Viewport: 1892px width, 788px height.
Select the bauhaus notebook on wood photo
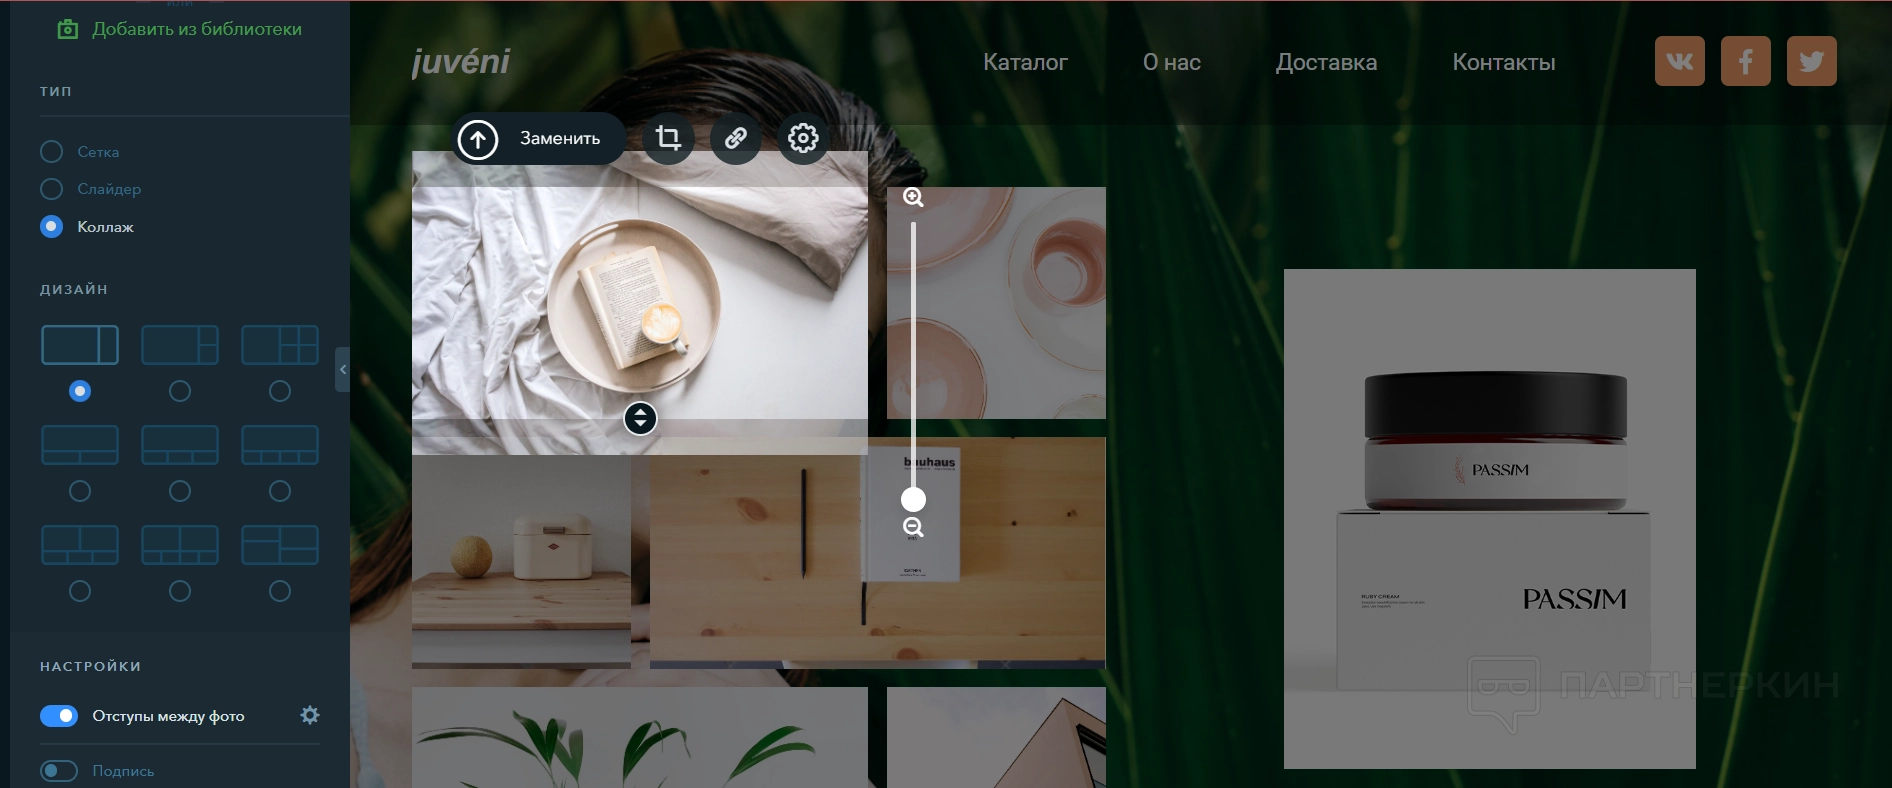(x=878, y=552)
